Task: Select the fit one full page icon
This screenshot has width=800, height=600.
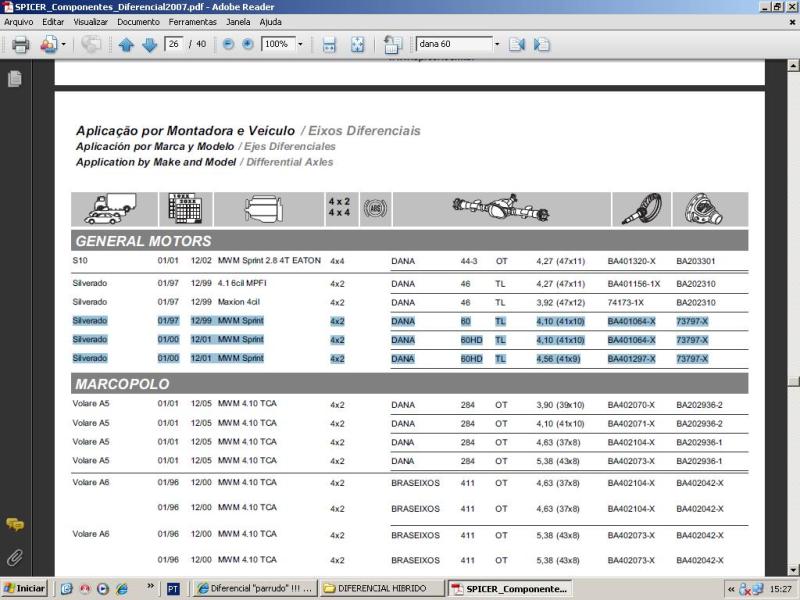Action: click(x=358, y=44)
